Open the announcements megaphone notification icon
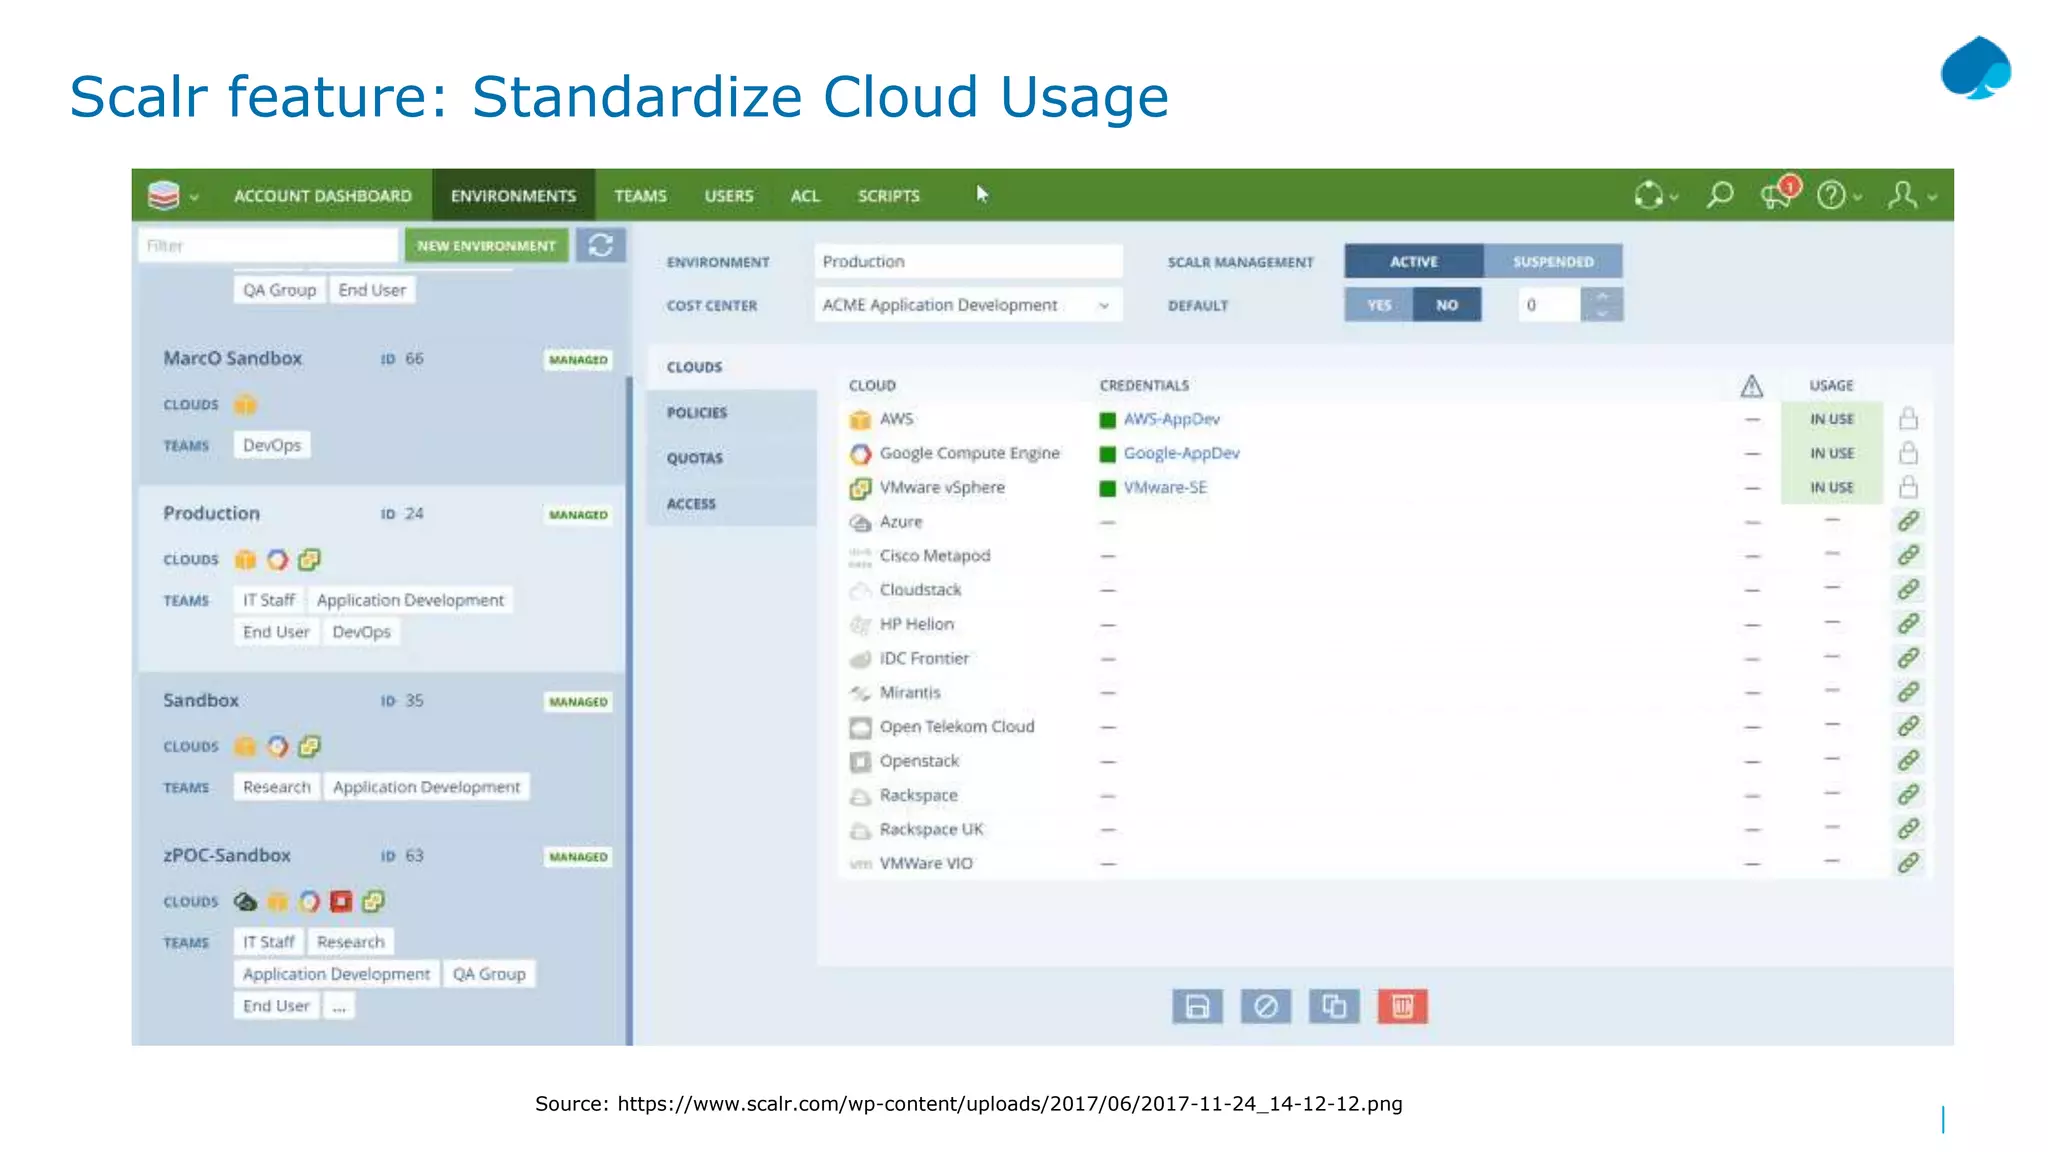 point(1777,195)
